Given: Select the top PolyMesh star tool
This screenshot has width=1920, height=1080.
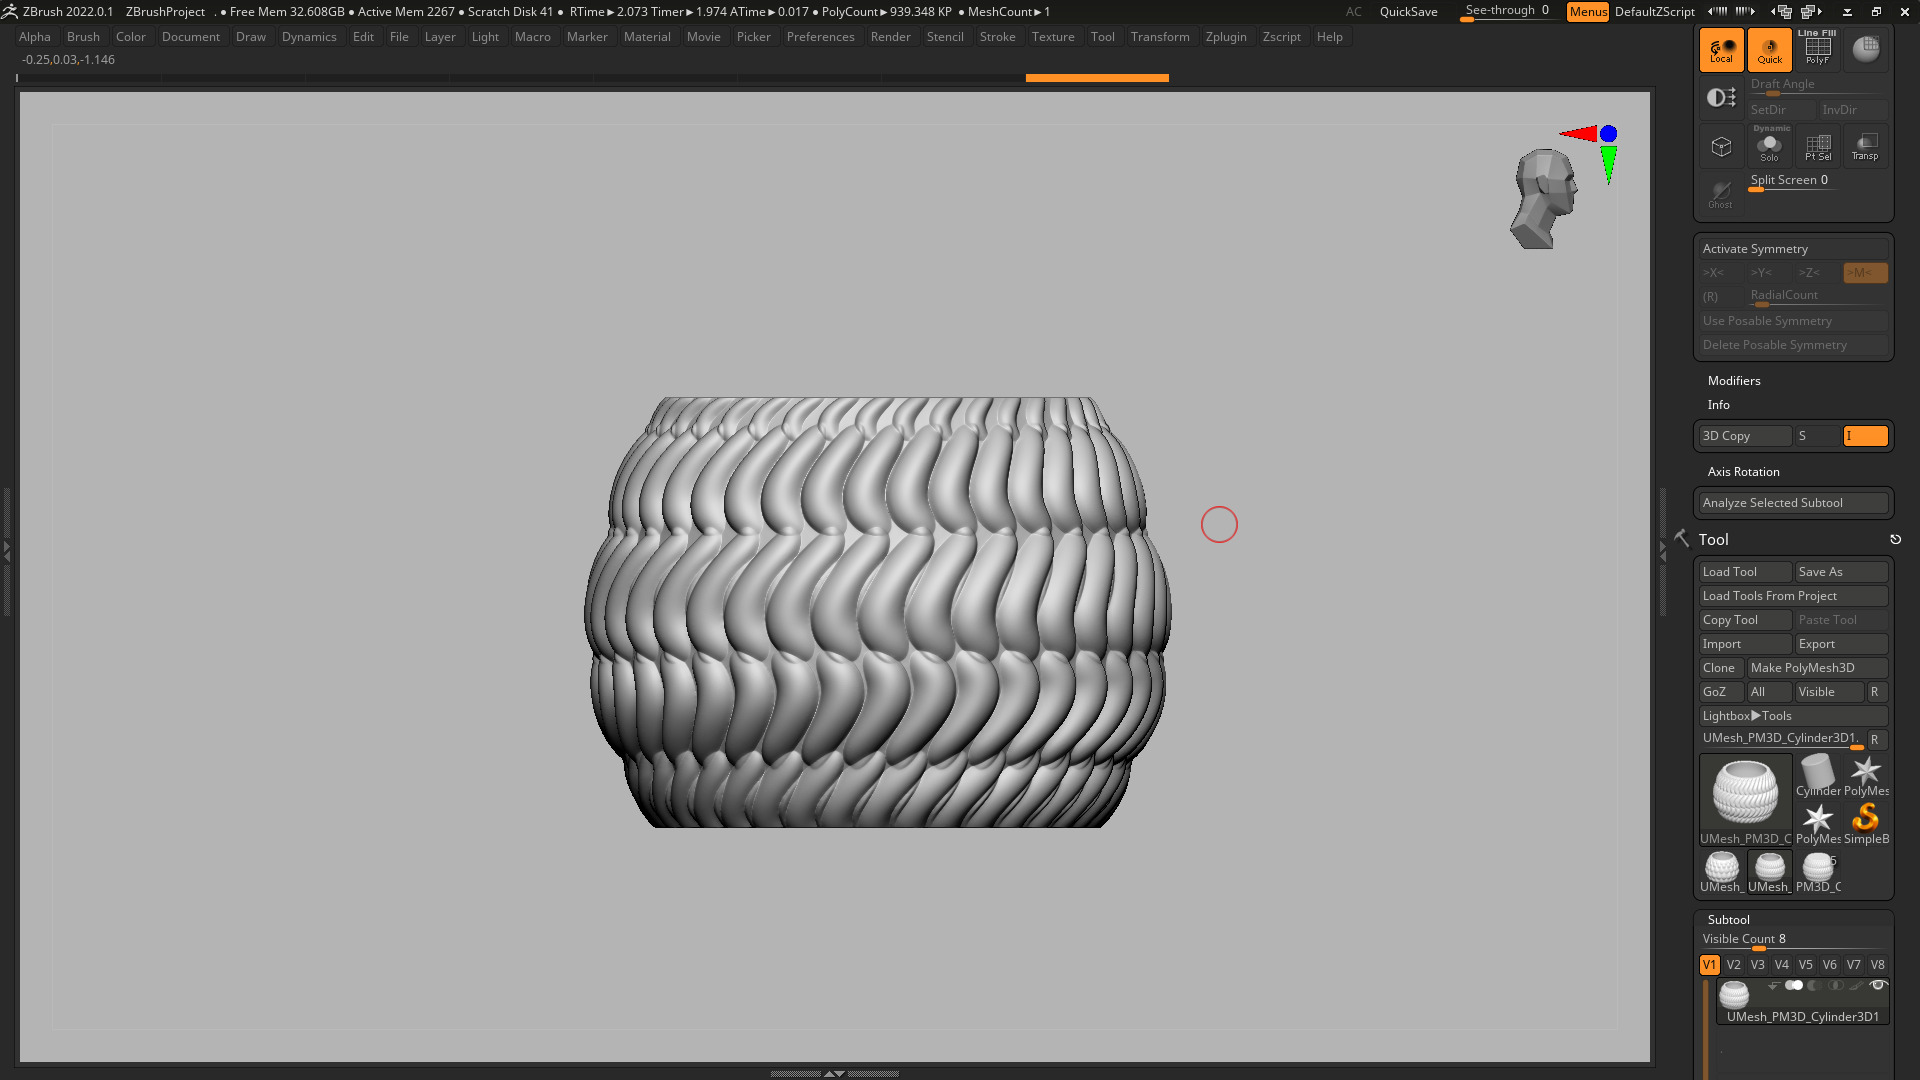Looking at the screenshot, I should click(x=1865, y=776).
